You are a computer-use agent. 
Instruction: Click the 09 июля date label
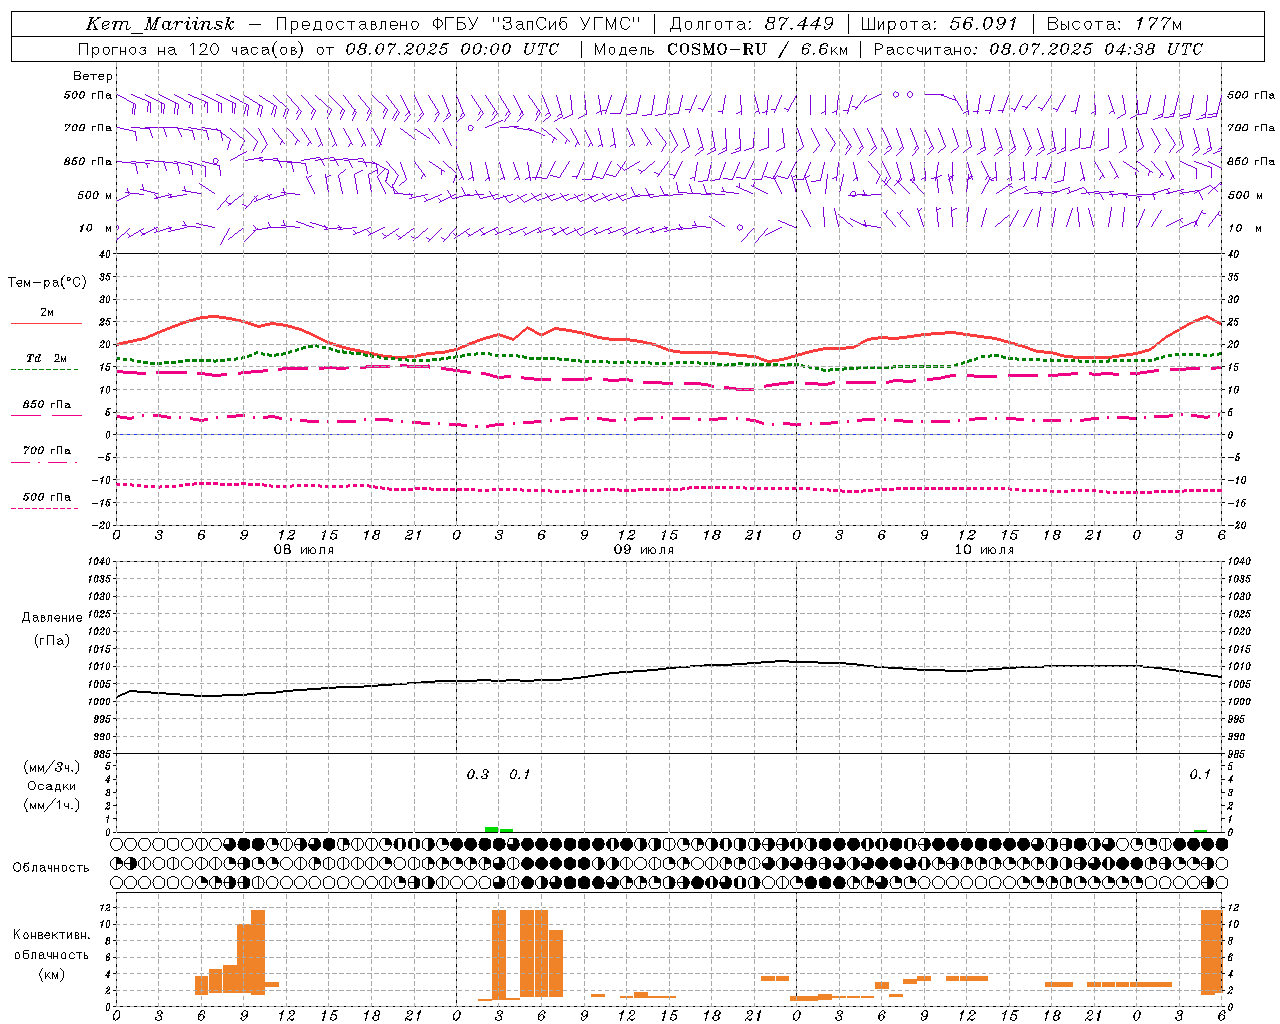643,550
